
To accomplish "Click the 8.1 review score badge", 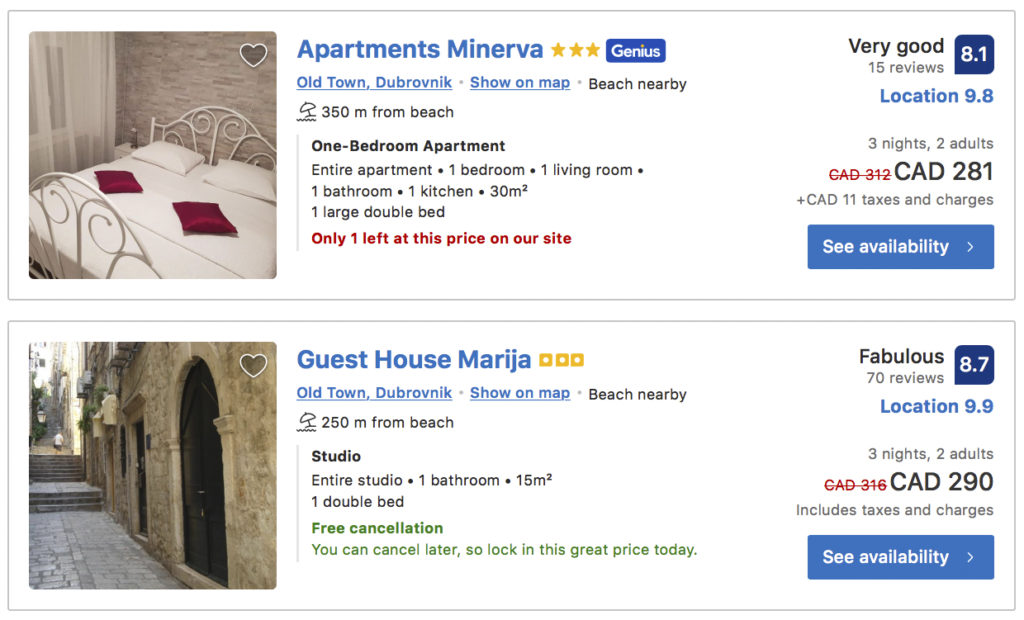I will coord(974,55).
